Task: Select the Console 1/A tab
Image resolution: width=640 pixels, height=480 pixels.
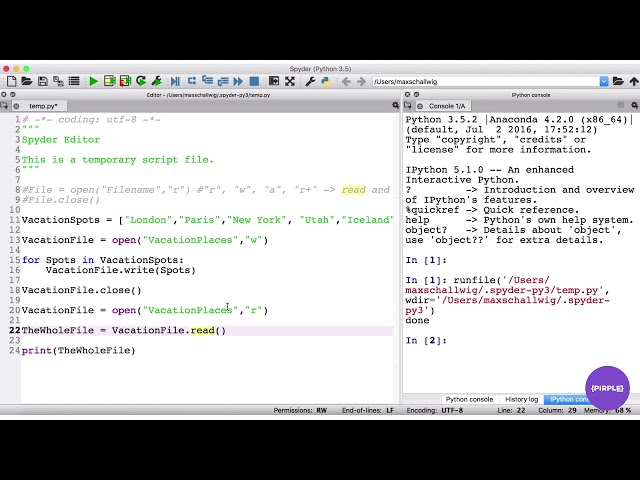Action: pyautogui.click(x=447, y=106)
